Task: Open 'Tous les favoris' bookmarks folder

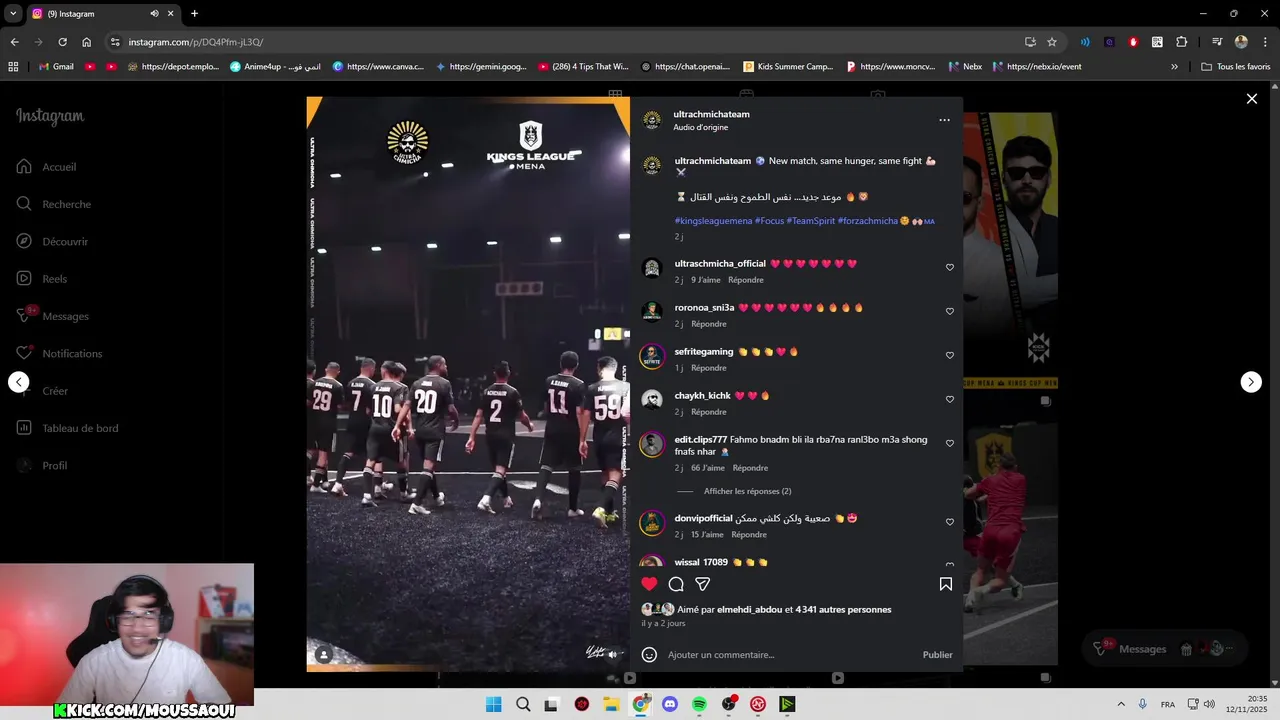Action: tap(1236, 67)
